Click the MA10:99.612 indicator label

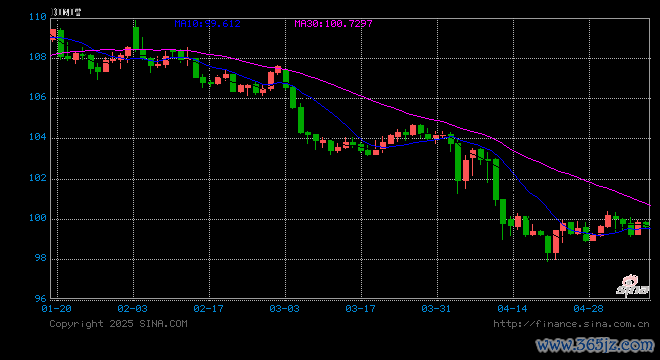(208, 24)
